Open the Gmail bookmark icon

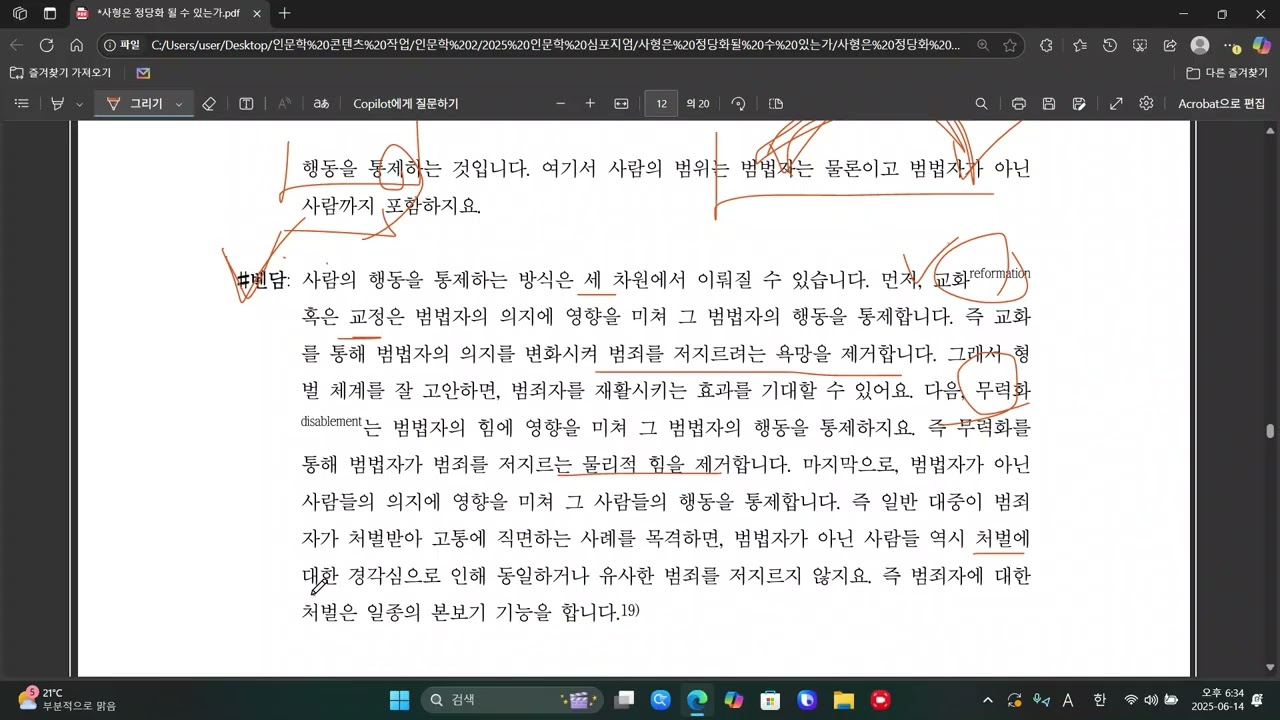pos(143,73)
